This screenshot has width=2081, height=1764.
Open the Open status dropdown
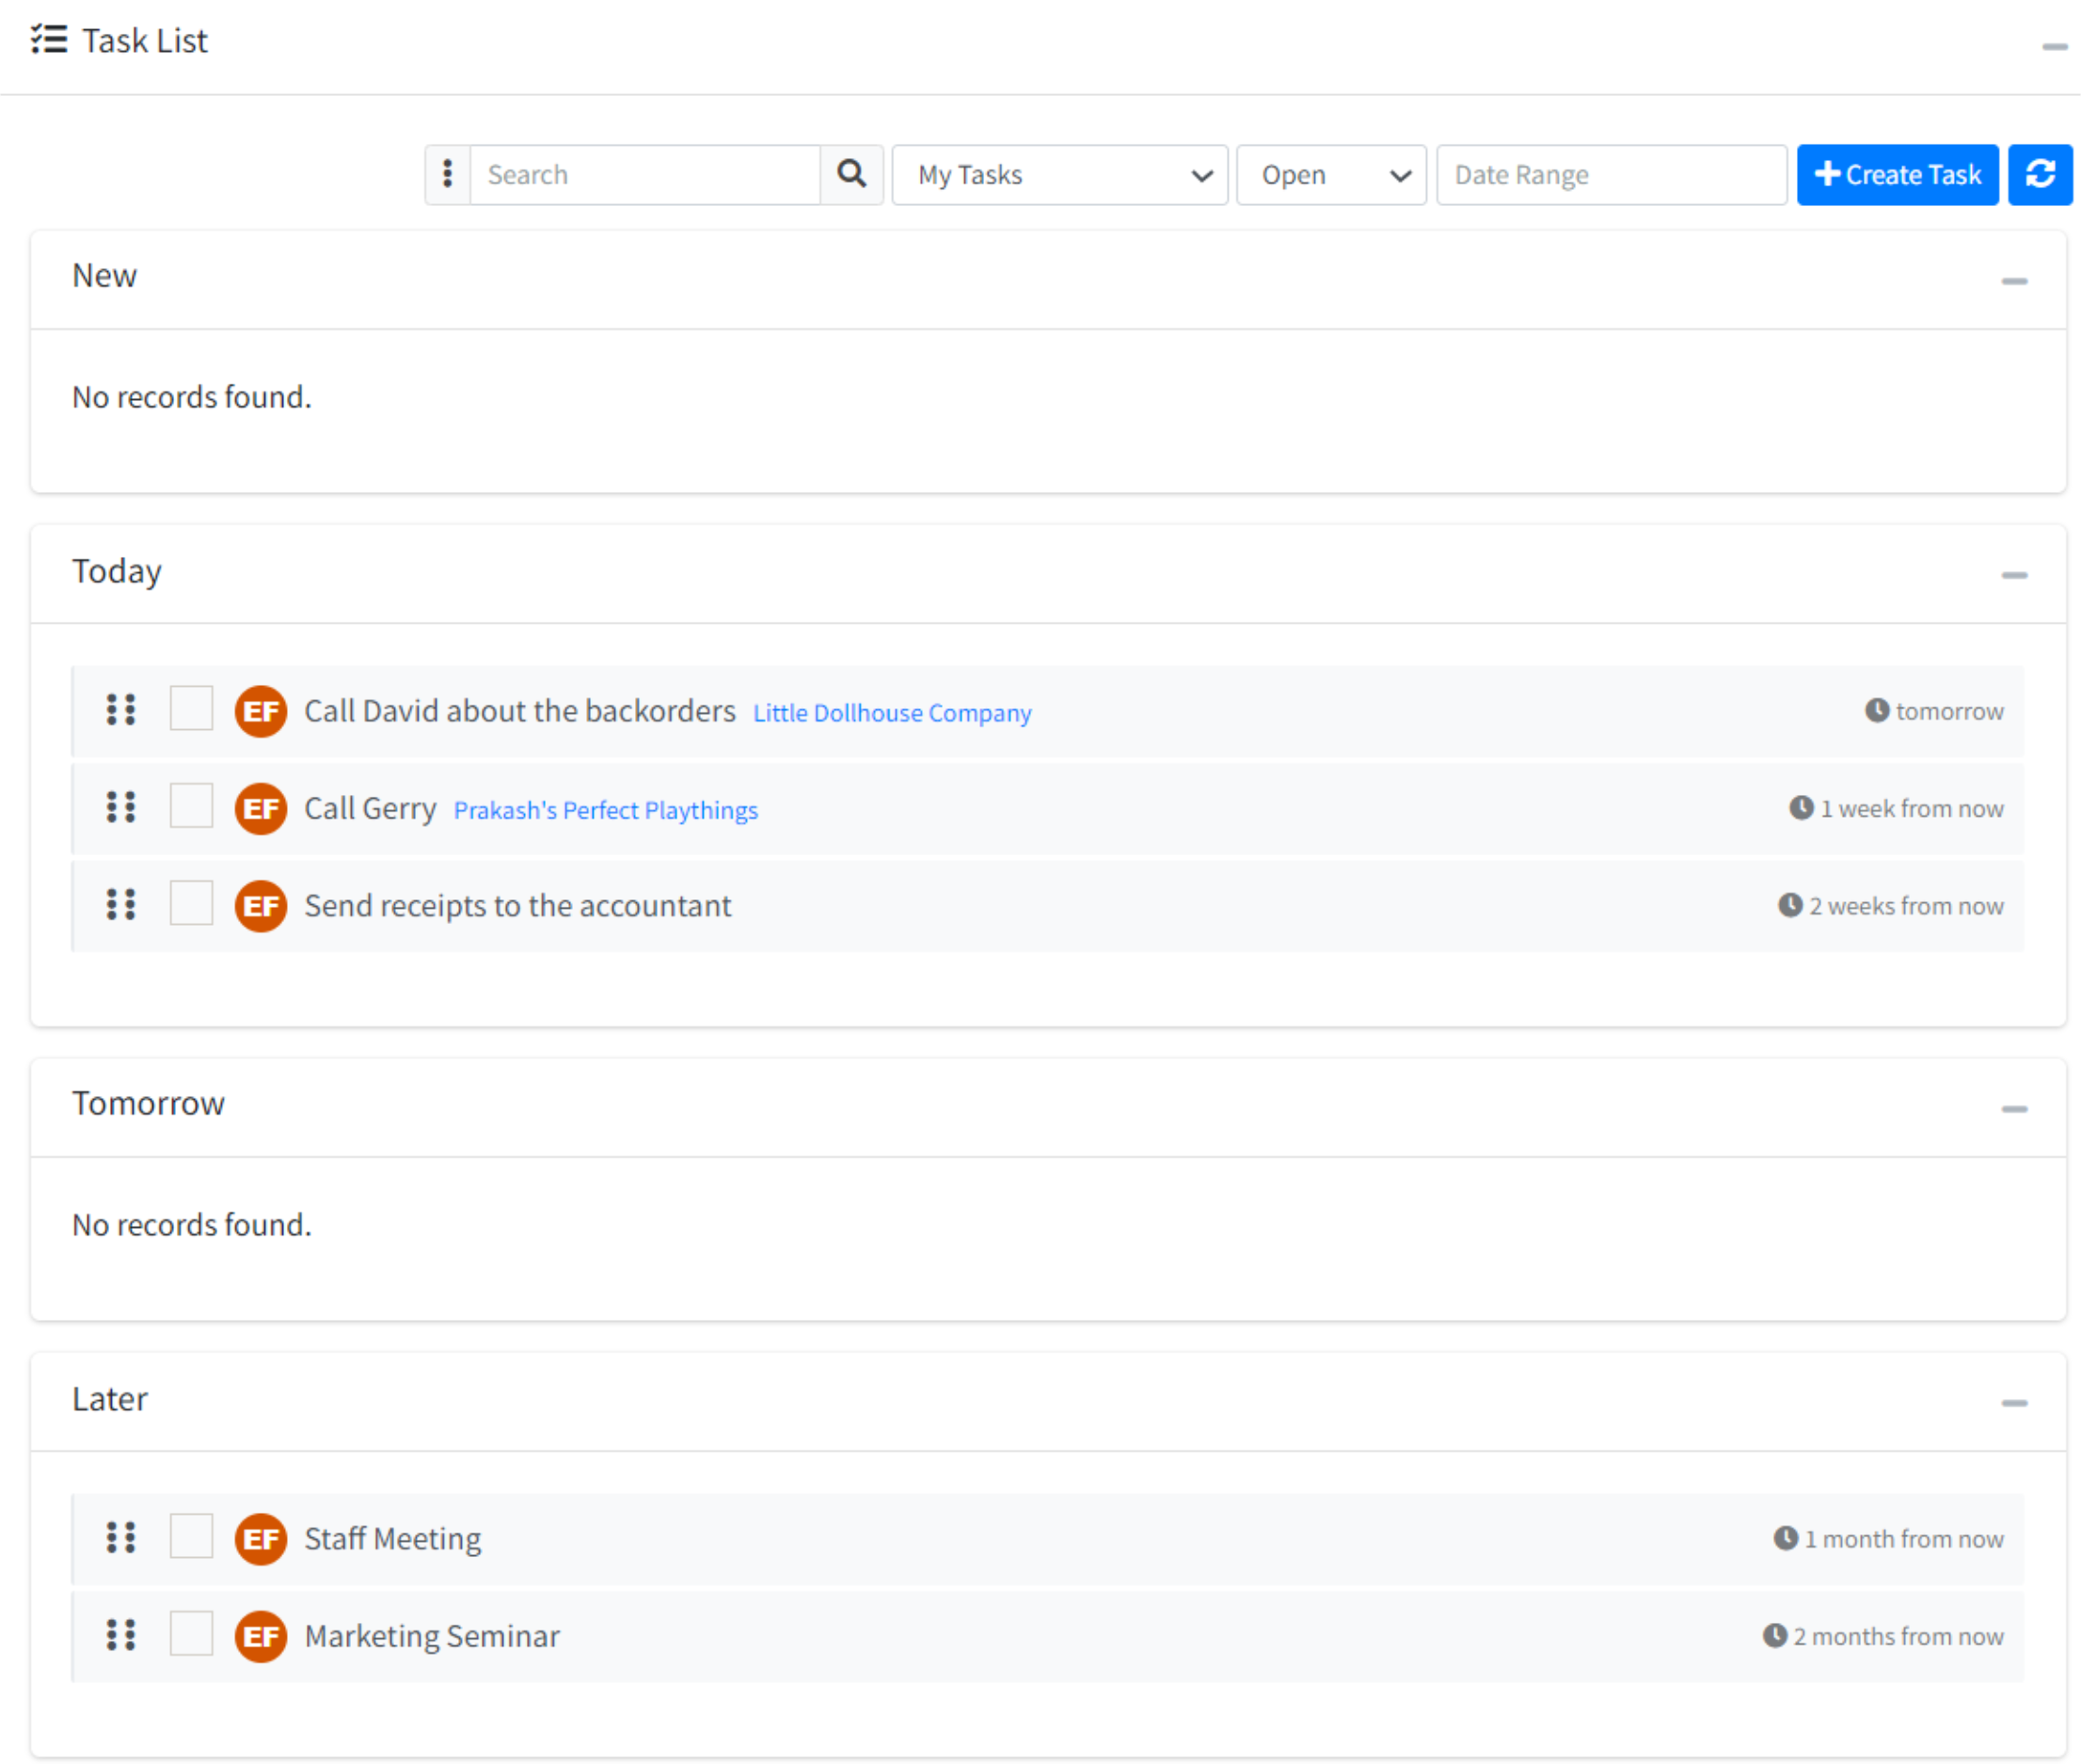pos(1330,174)
